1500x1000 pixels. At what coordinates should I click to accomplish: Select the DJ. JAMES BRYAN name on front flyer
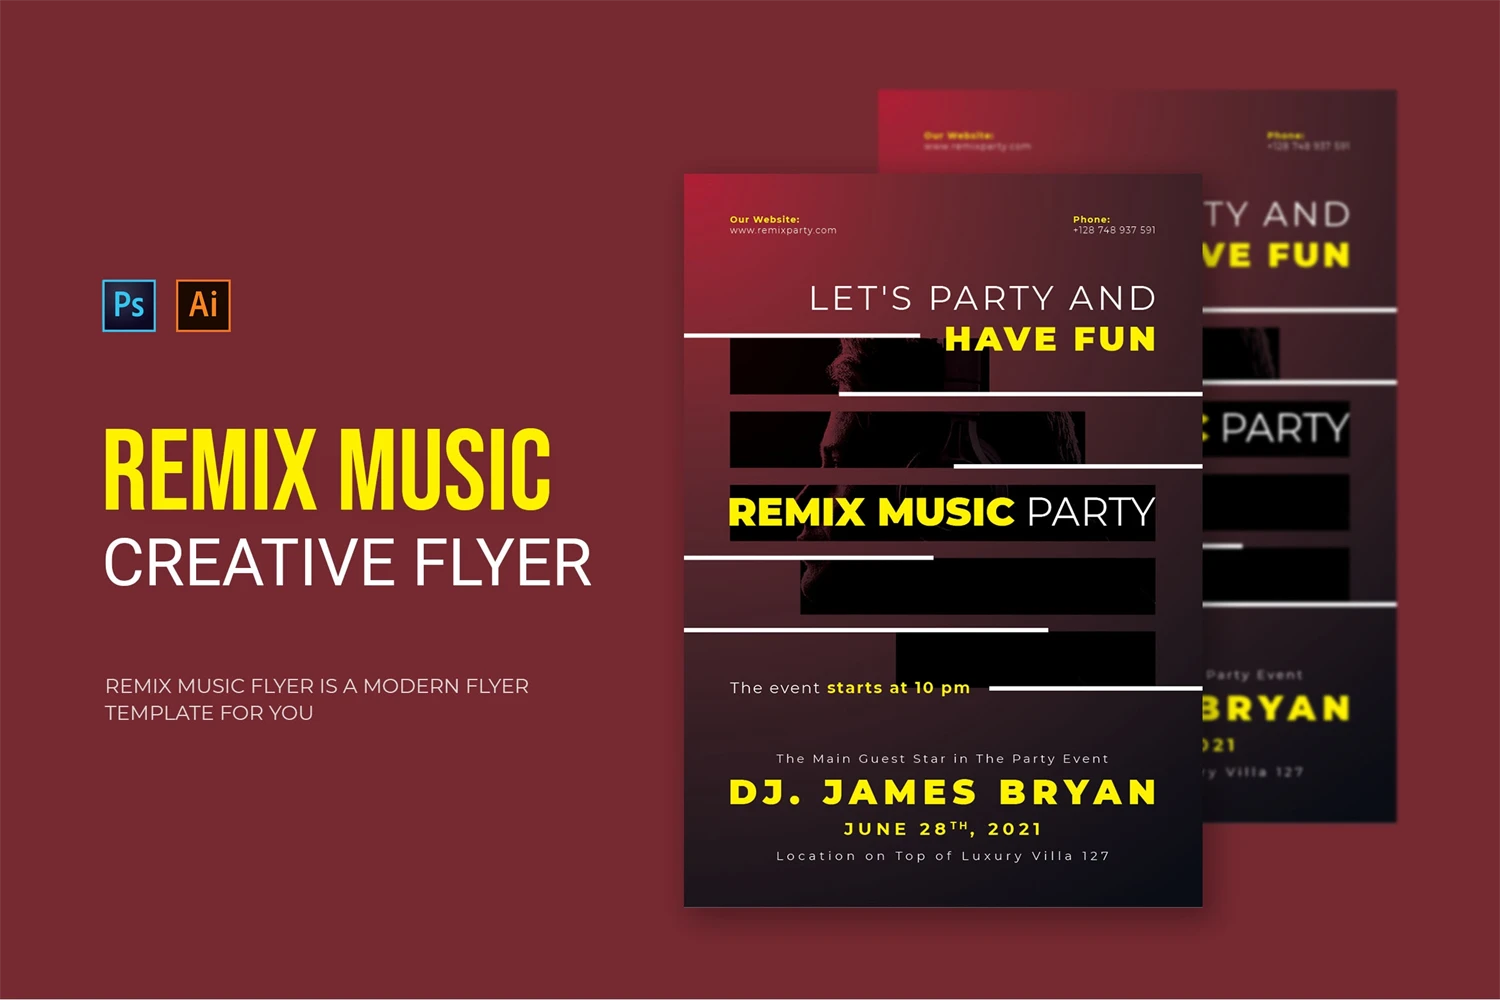[942, 792]
